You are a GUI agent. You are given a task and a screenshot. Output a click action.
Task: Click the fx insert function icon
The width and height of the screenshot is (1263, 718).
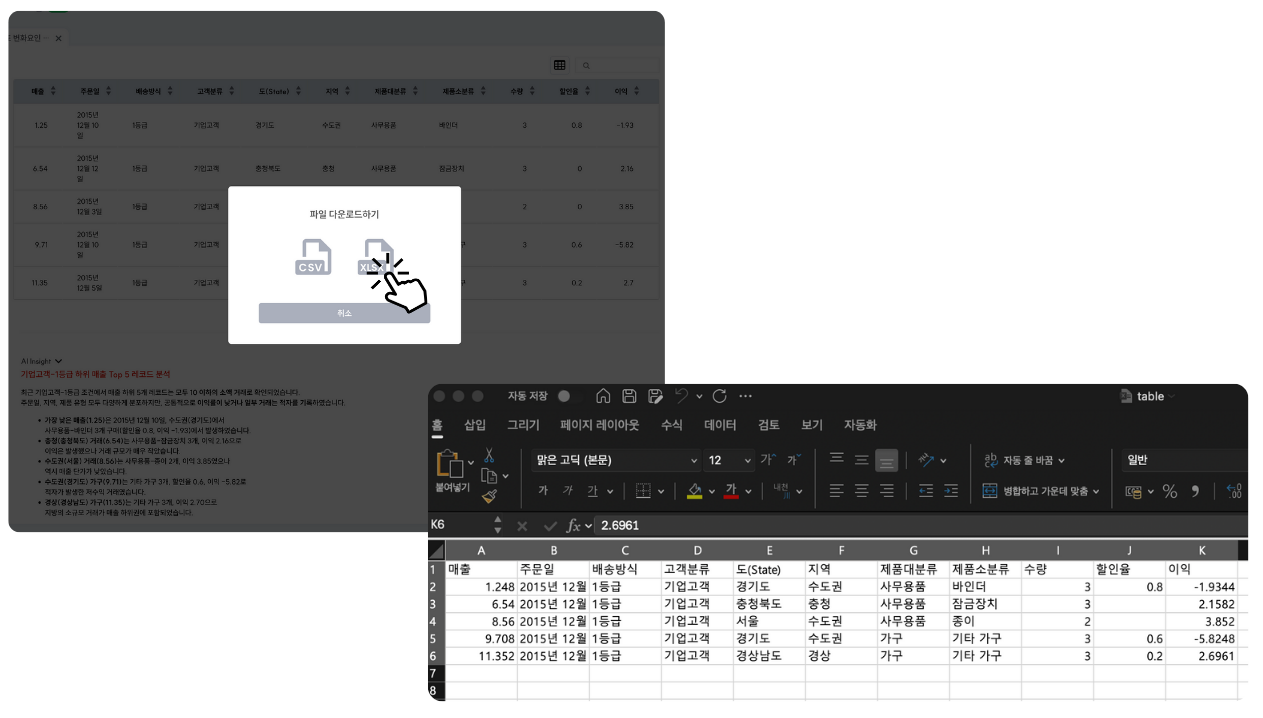coord(574,525)
